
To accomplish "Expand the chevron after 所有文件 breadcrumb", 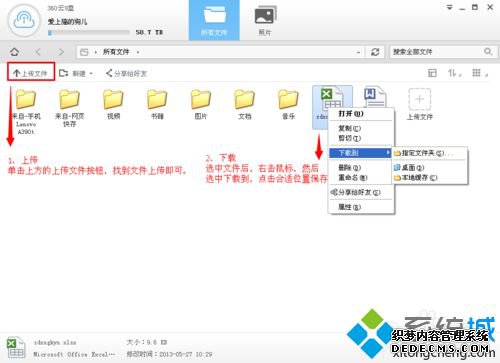I will pyautogui.click(x=138, y=52).
